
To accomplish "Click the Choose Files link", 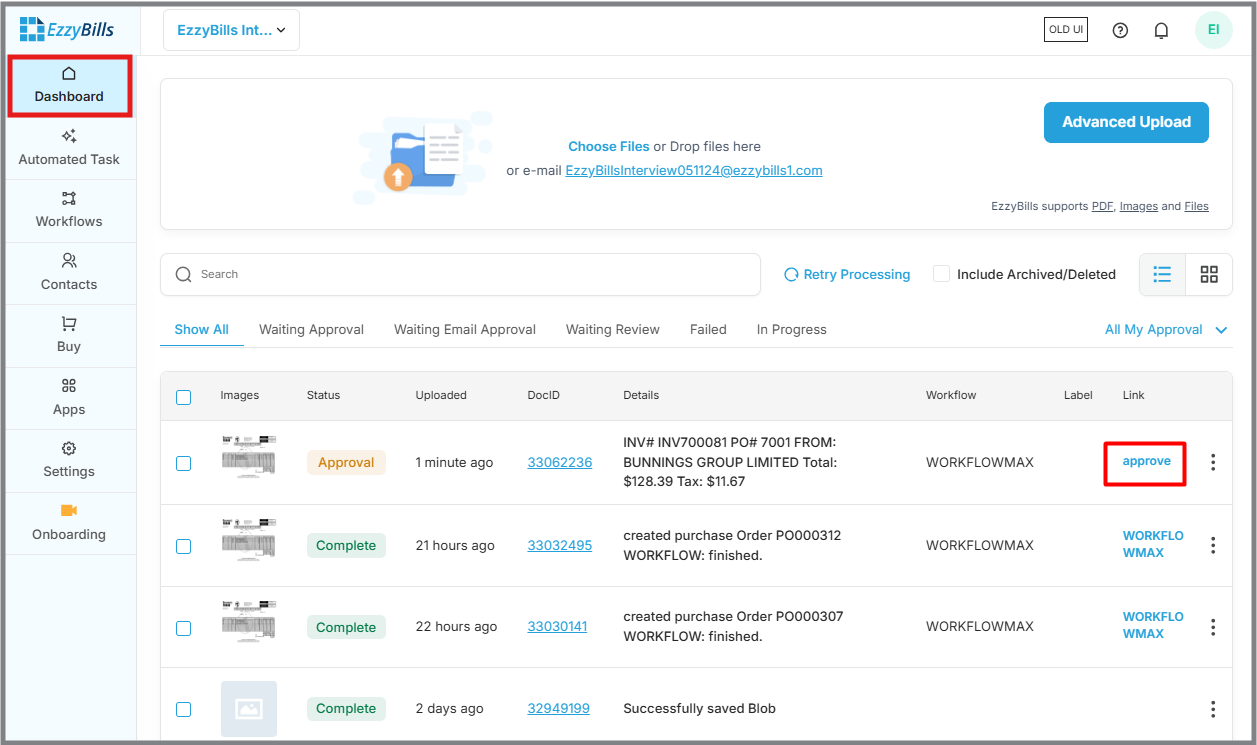I will (x=609, y=146).
